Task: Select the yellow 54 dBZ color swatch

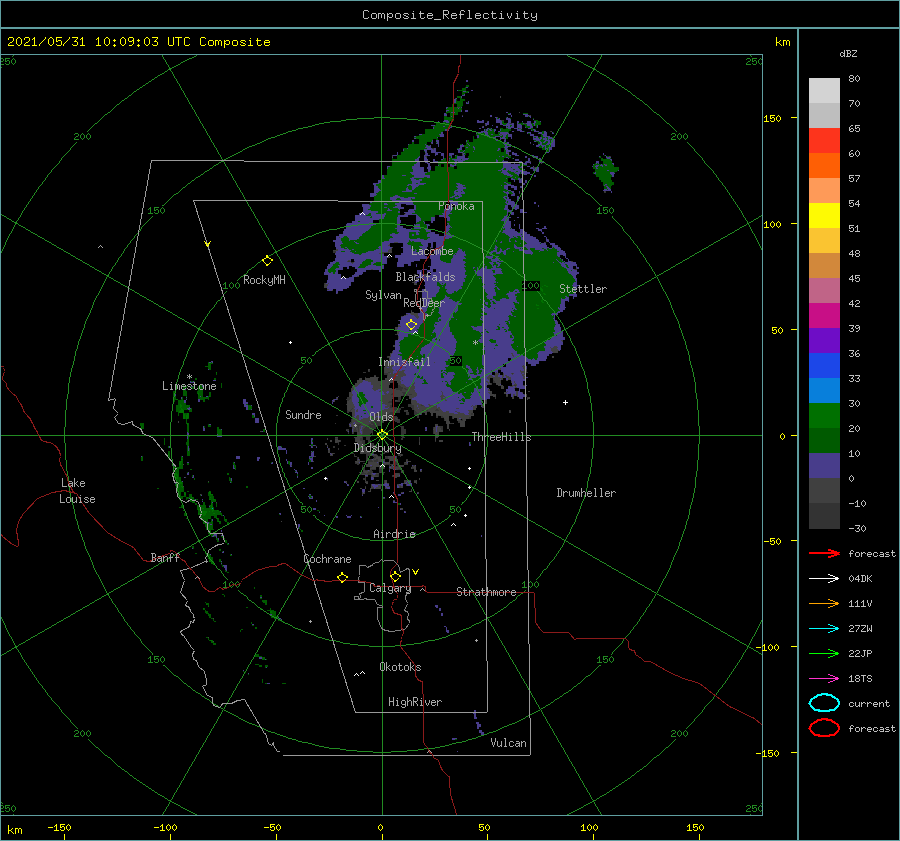Action: click(x=824, y=216)
